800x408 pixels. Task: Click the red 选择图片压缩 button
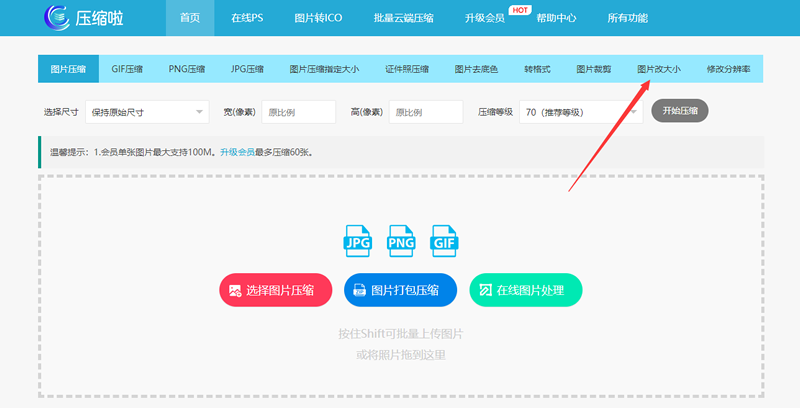pyautogui.click(x=276, y=290)
